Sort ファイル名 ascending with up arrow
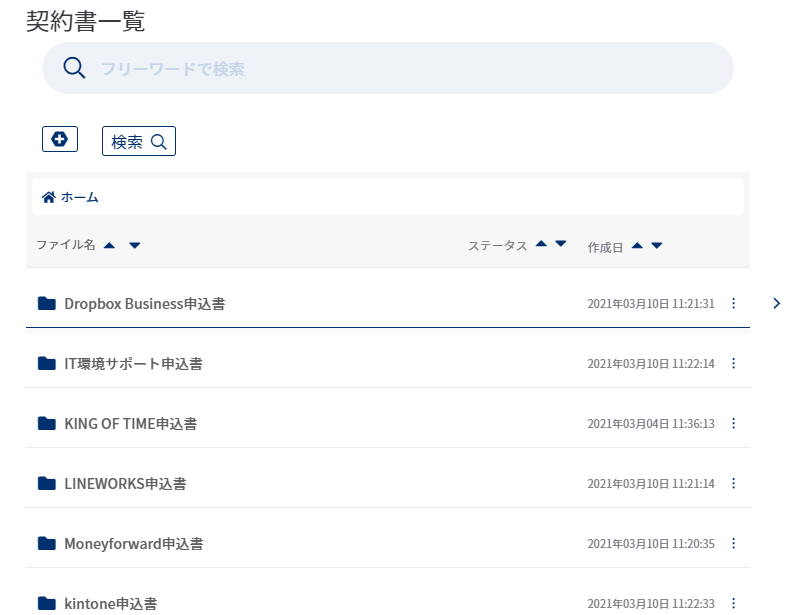Screen dimensions: 786x615 pyautogui.click(x=109, y=246)
